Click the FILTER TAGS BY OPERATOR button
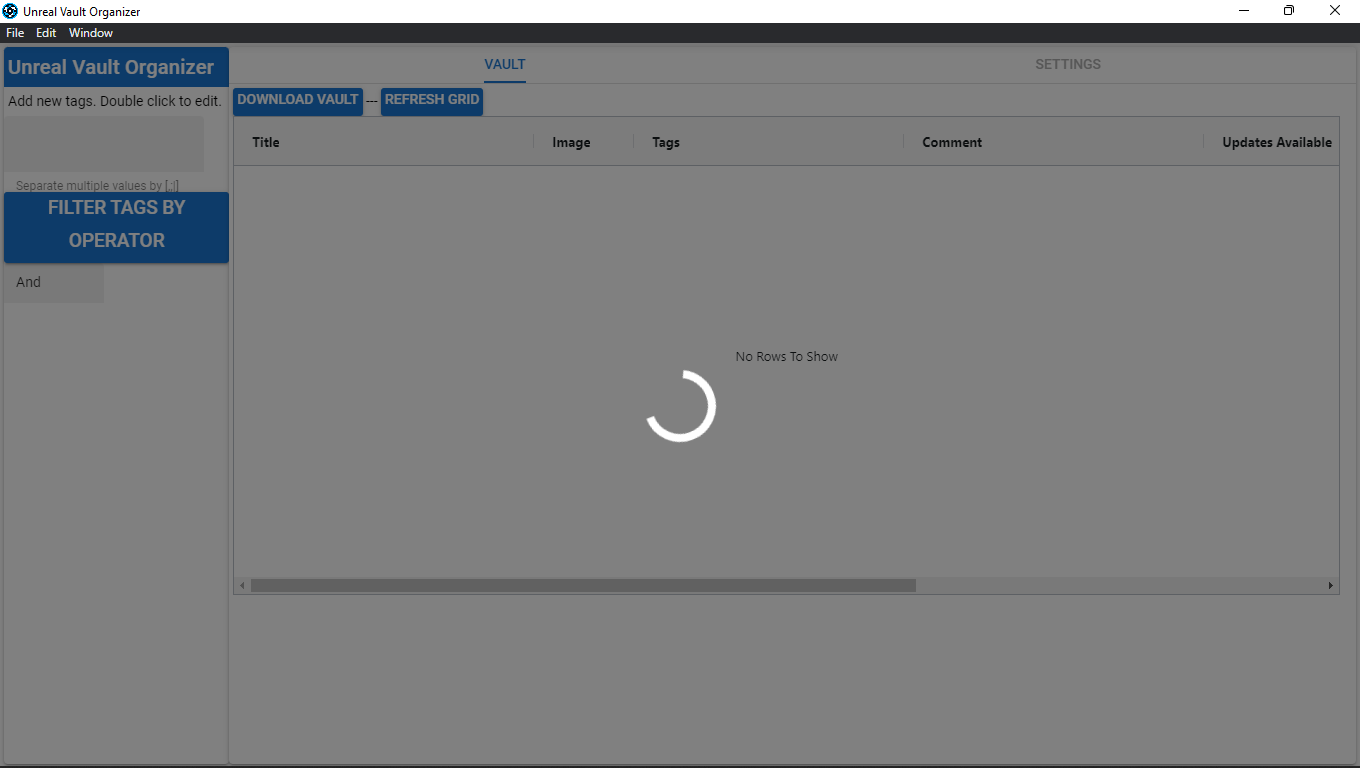Image resolution: width=1360 pixels, height=768 pixels. (116, 227)
